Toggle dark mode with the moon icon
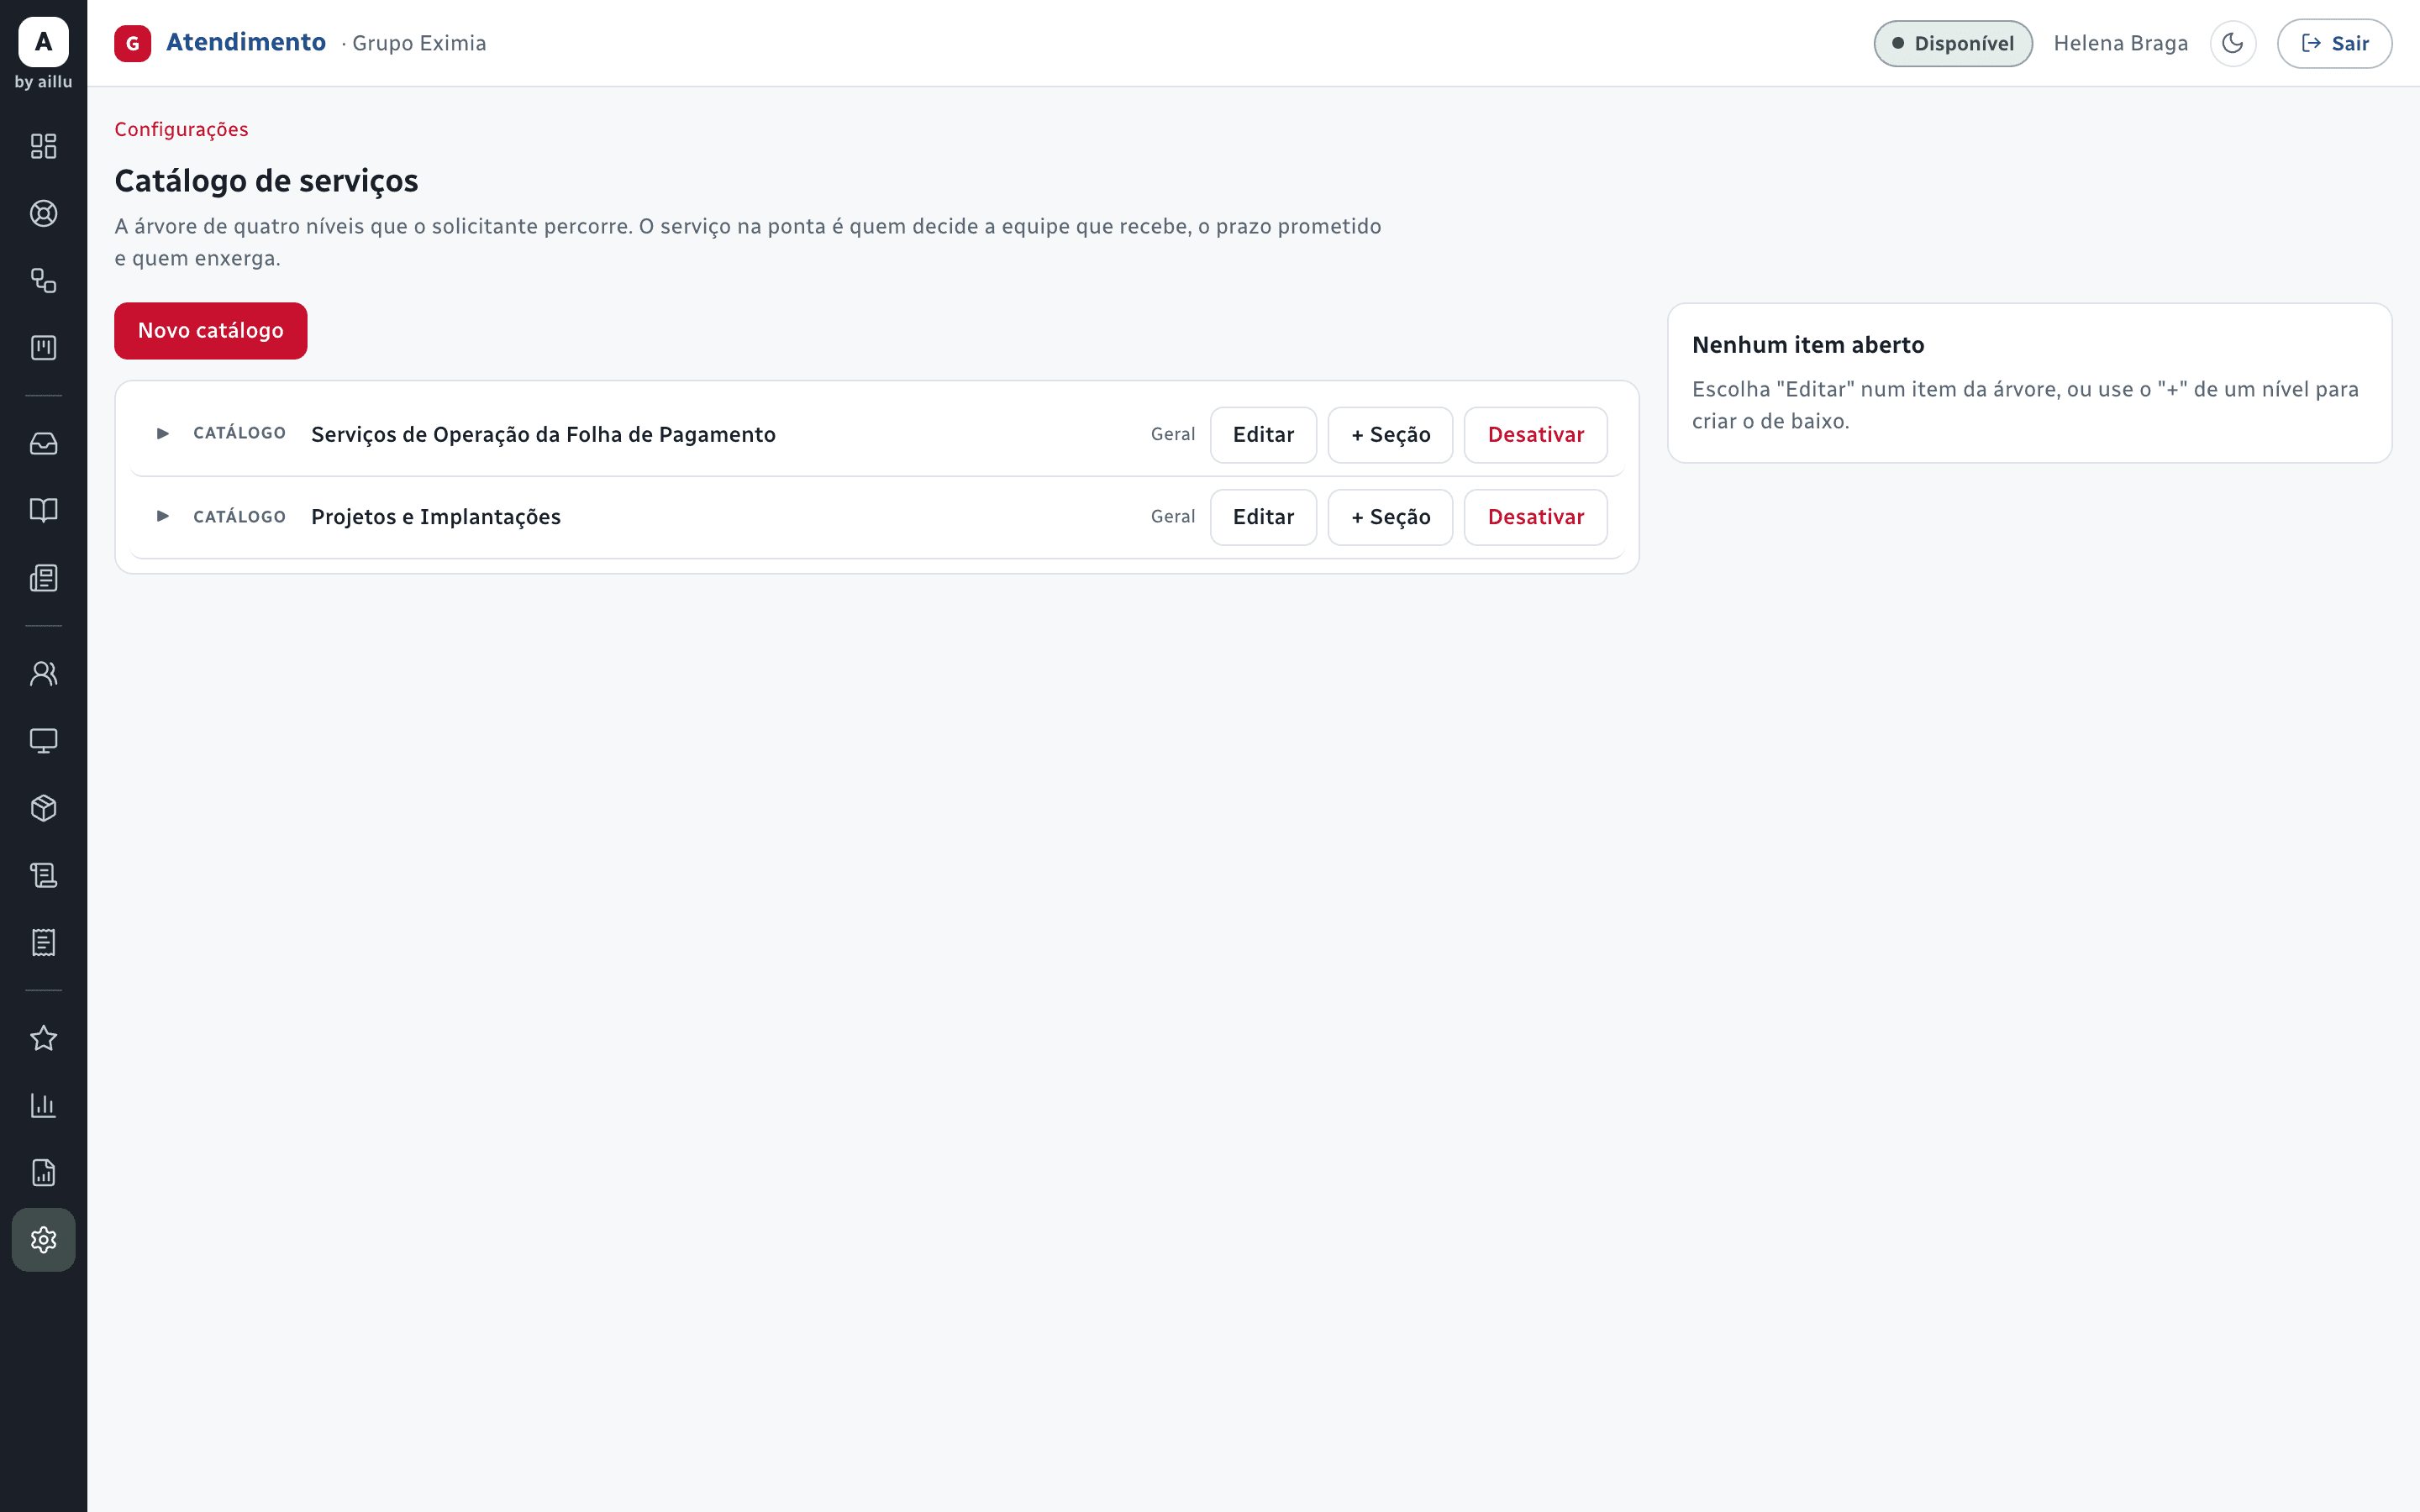 point(2232,43)
